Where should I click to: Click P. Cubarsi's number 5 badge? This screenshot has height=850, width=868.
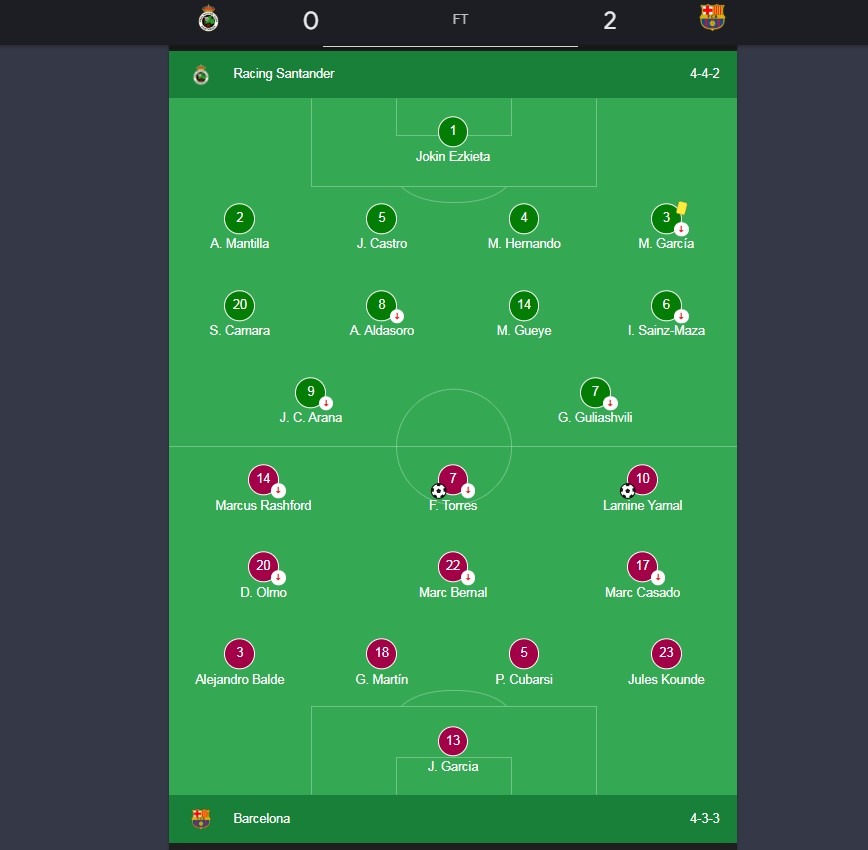tap(524, 654)
